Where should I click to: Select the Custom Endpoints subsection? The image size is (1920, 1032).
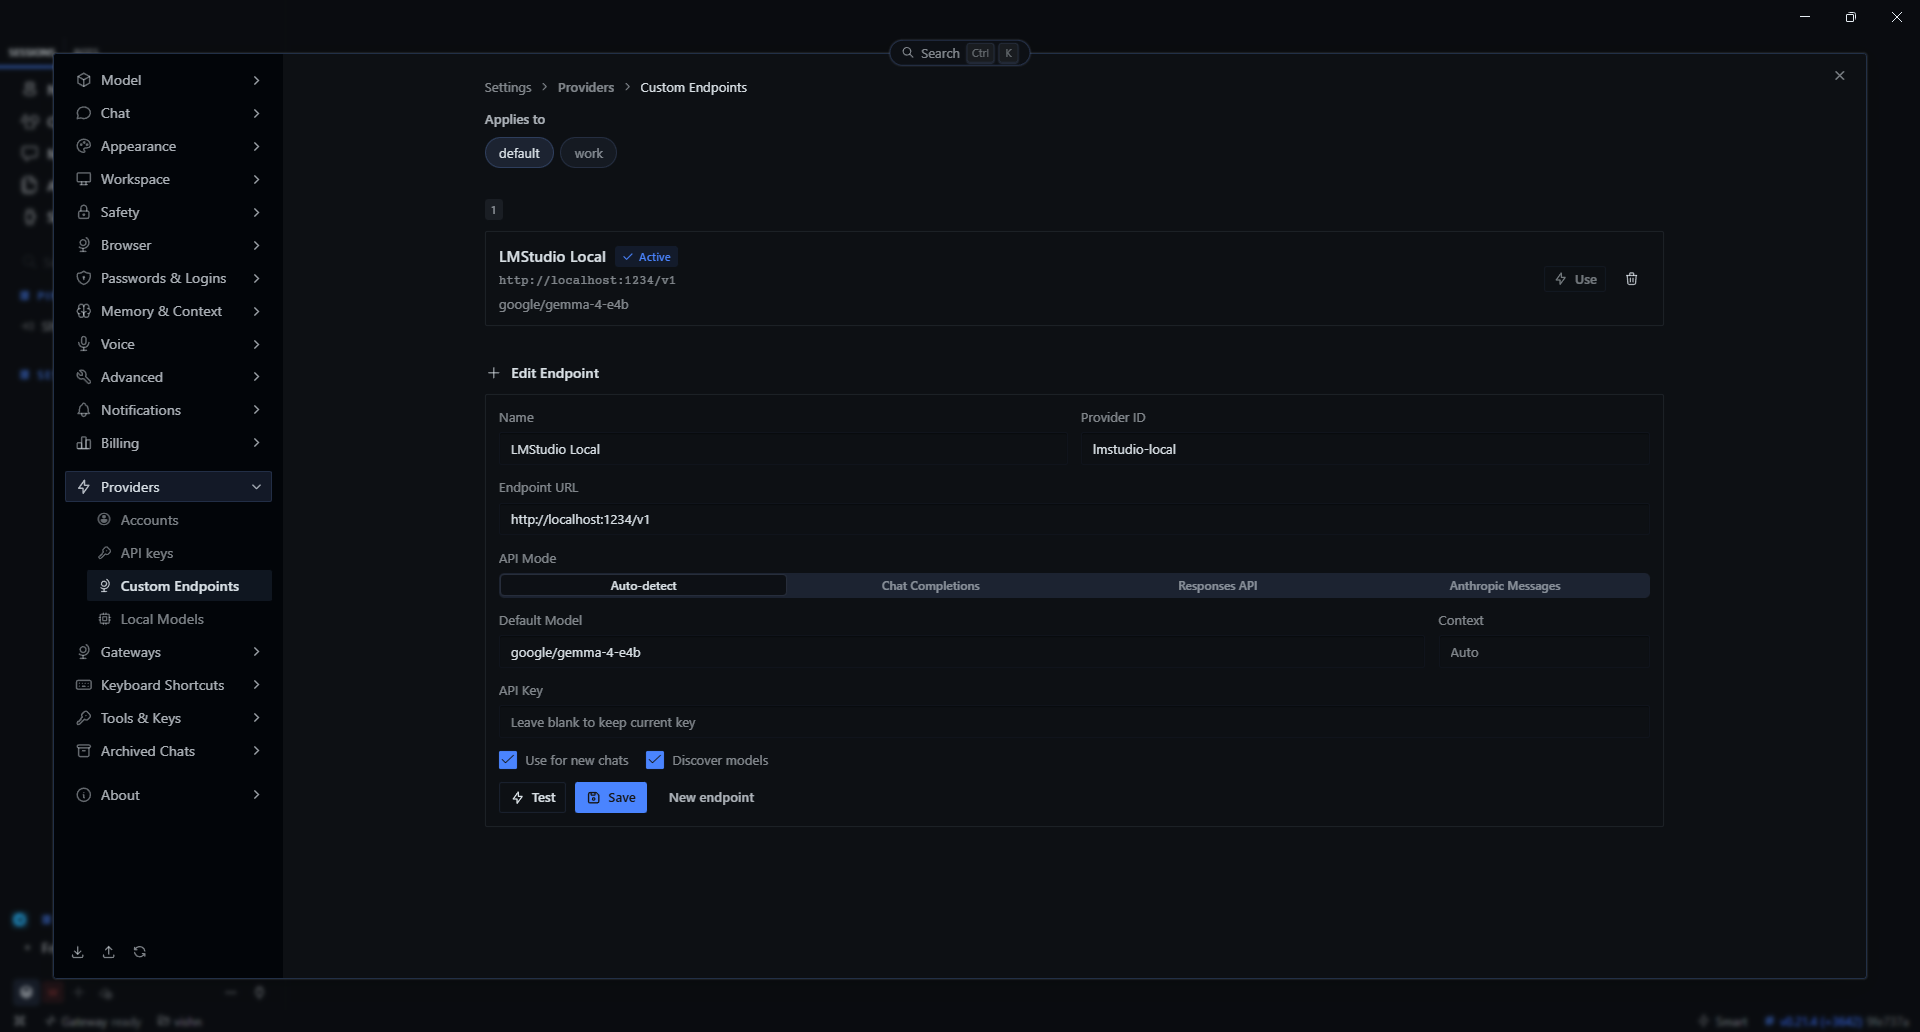[179, 586]
